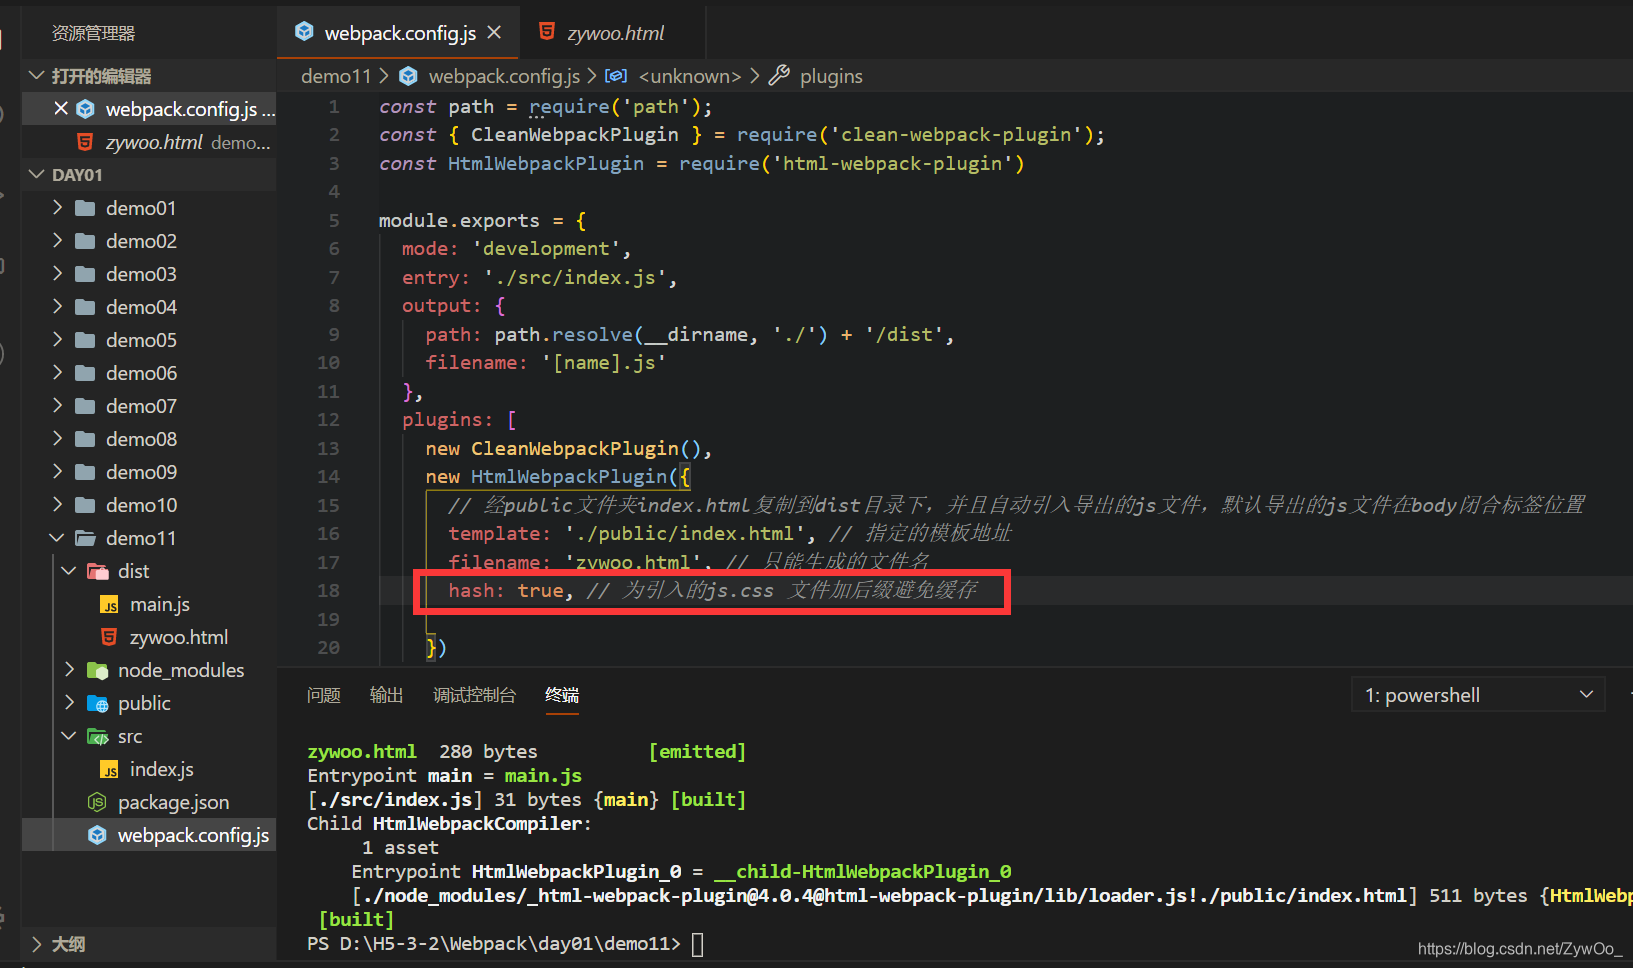Click line number 18 in the gutter

(x=328, y=590)
